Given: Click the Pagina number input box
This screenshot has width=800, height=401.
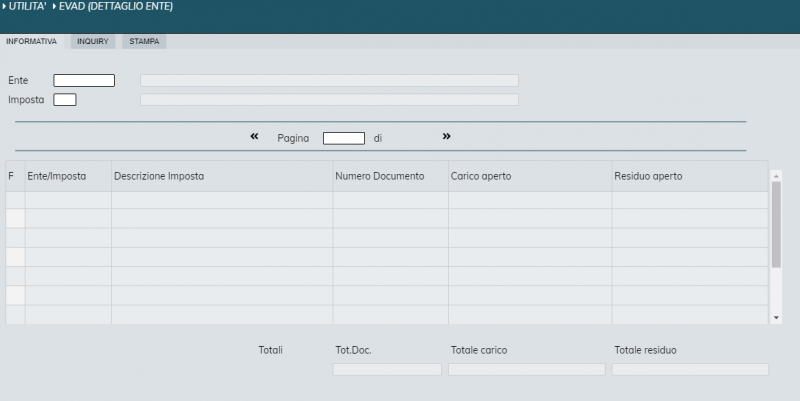Looking at the screenshot, I should (x=343, y=138).
